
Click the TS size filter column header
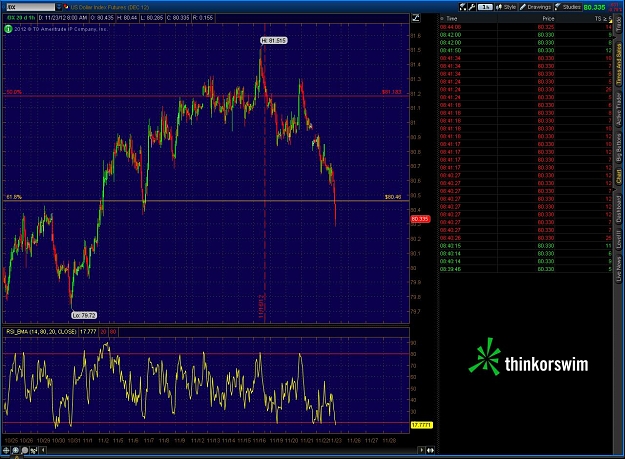point(603,18)
